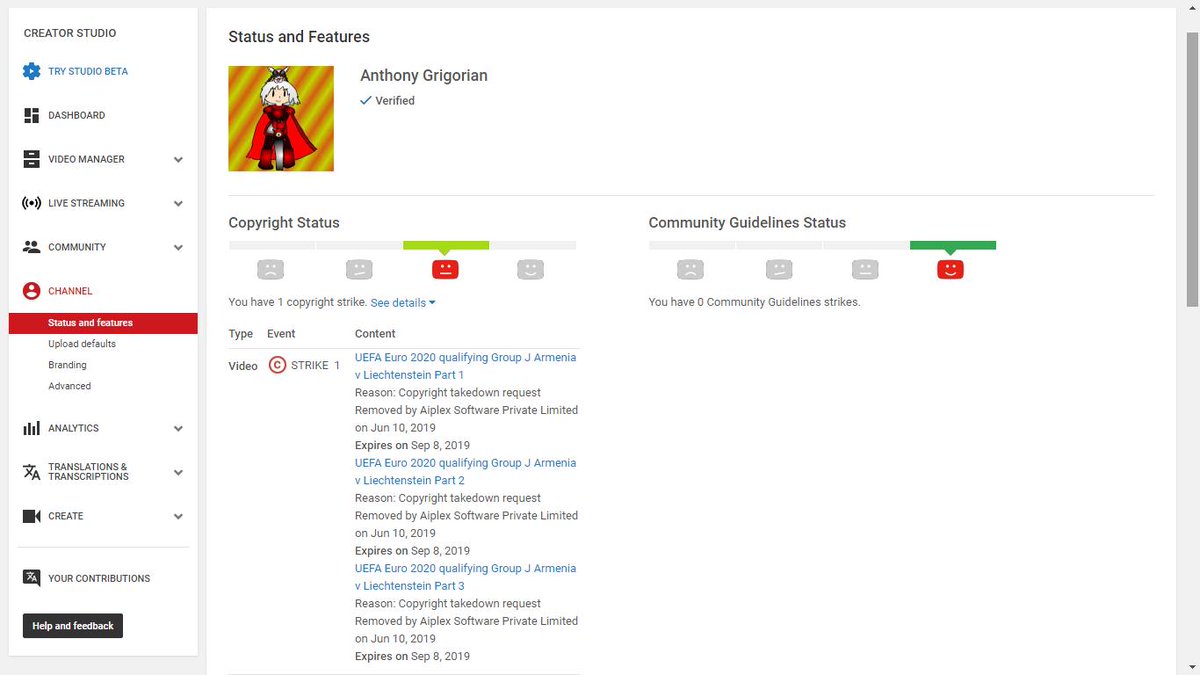Open the Channel section label
Image resolution: width=1200 pixels, height=675 pixels.
tap(70, 291)
